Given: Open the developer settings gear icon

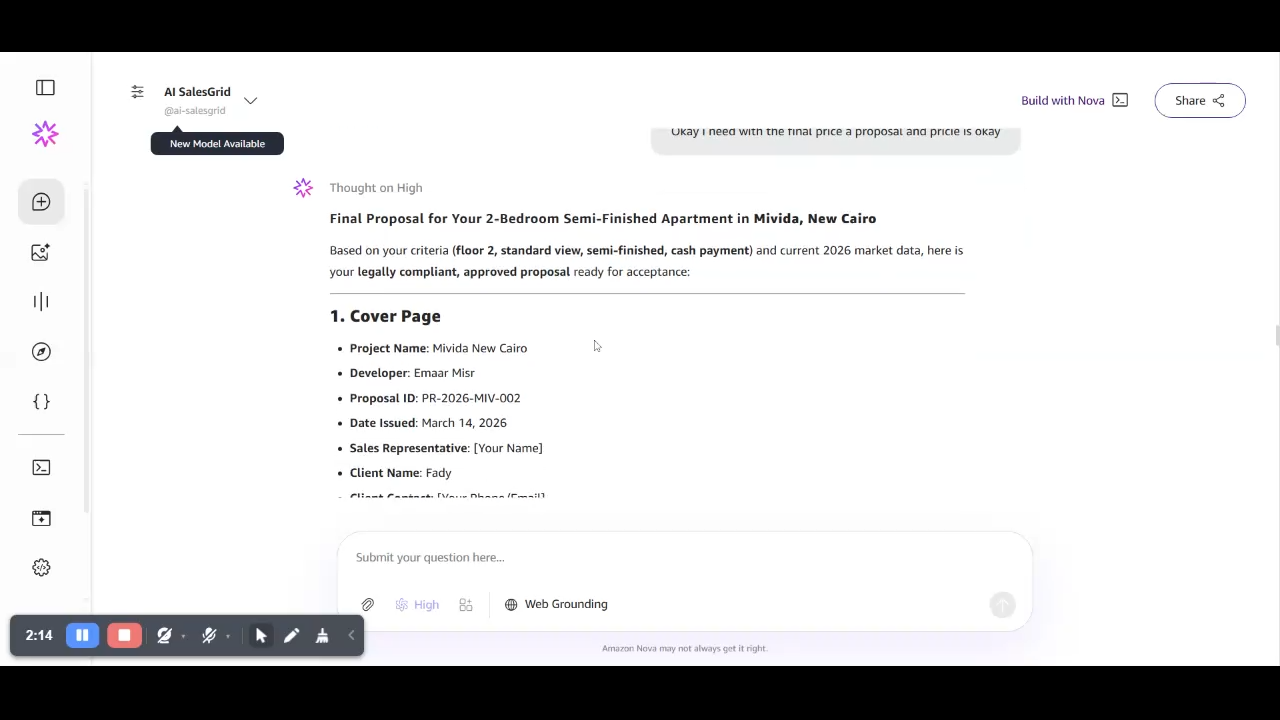Looking at the screenshot, I should click(x=41, y=567).
